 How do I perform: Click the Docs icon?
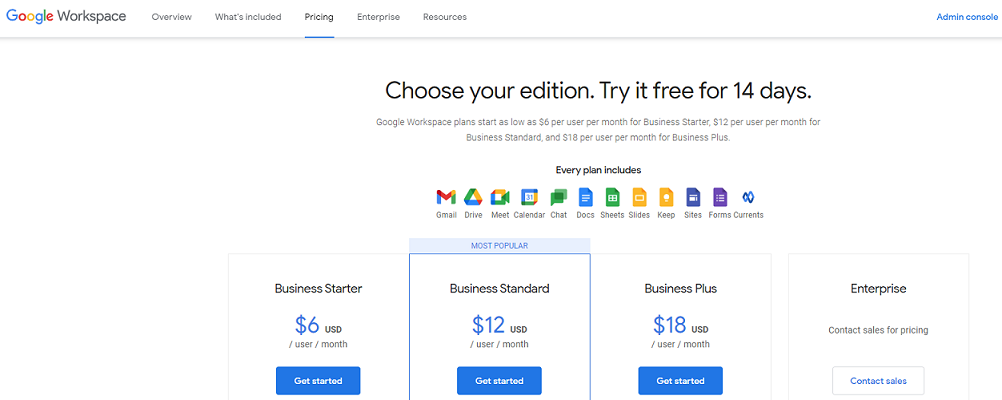click(x=585, y=197)
